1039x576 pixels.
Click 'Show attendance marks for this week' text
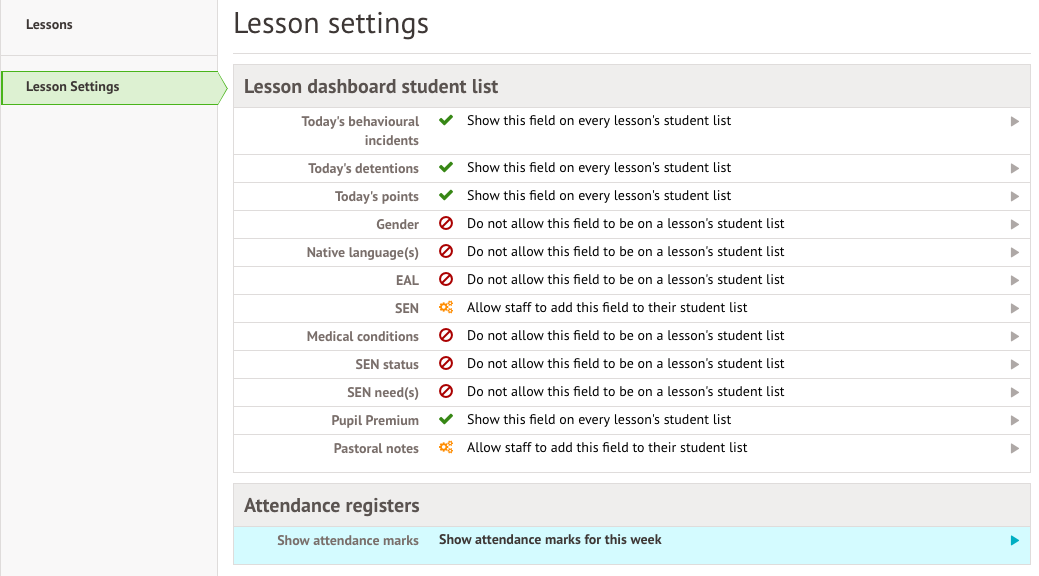point(550,540)
